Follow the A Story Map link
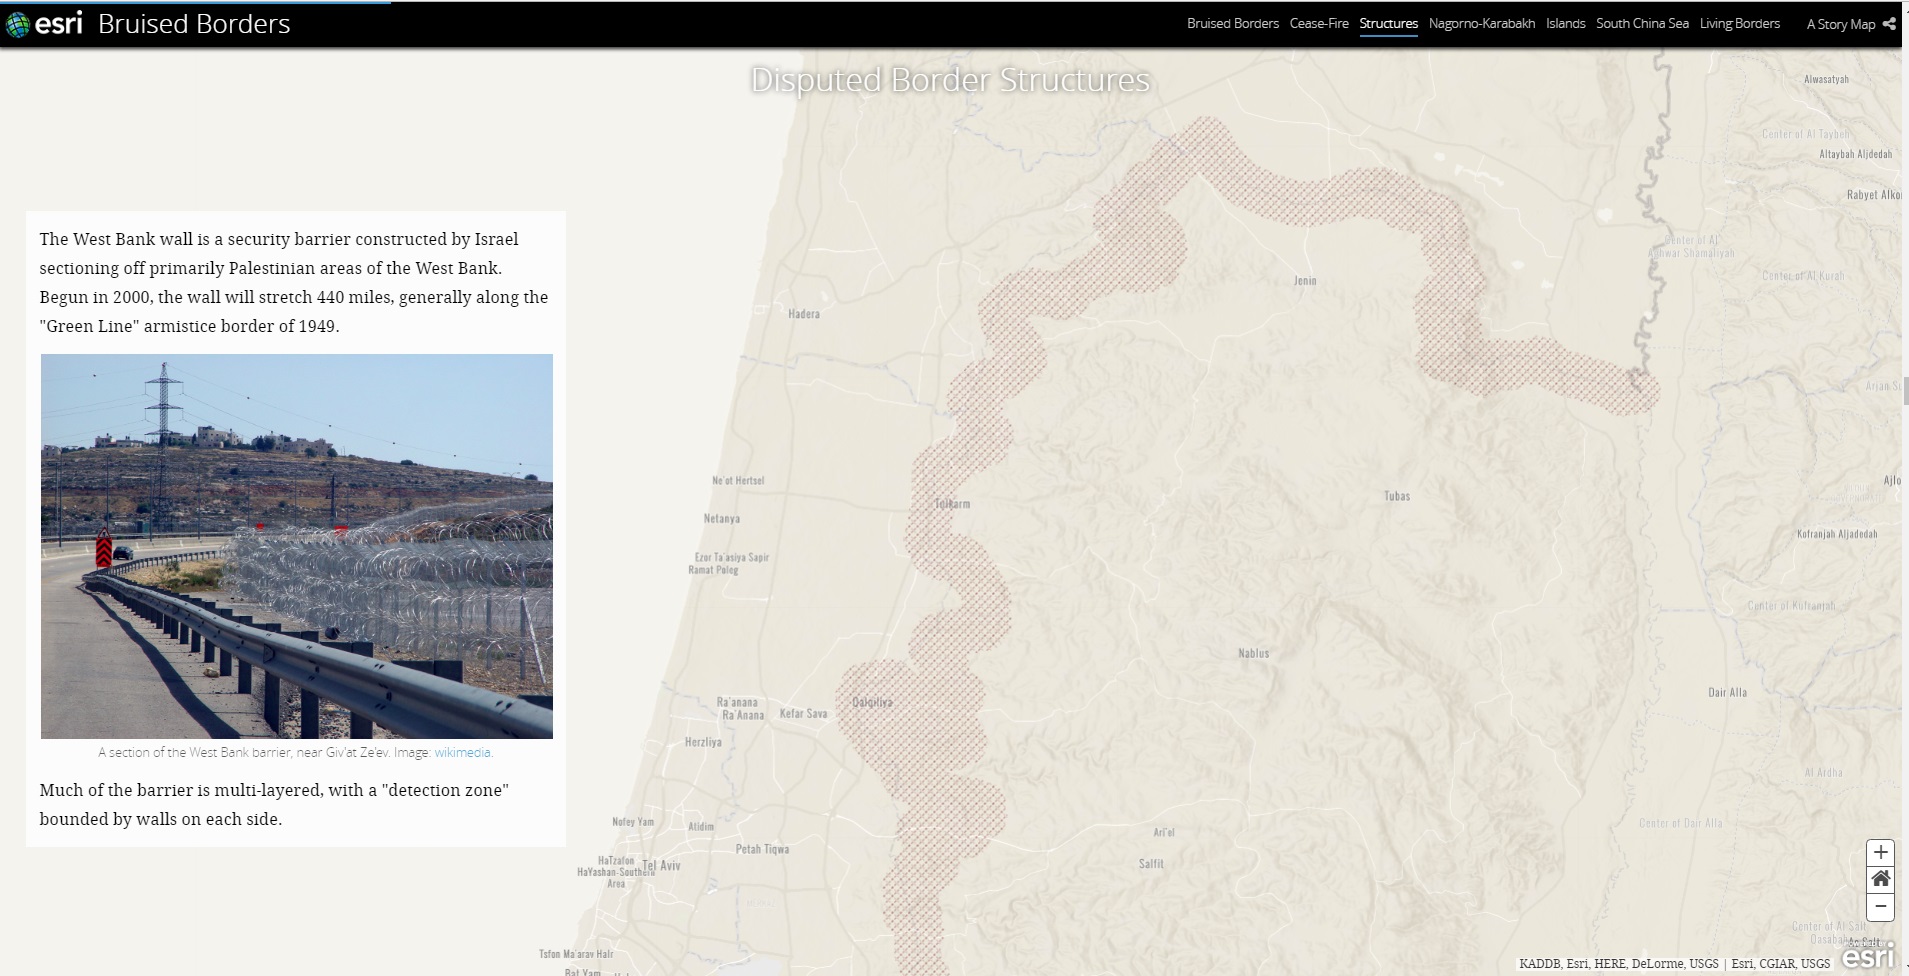The height and width of the screenshot is (976, 1909). [x=1840, y=24]
